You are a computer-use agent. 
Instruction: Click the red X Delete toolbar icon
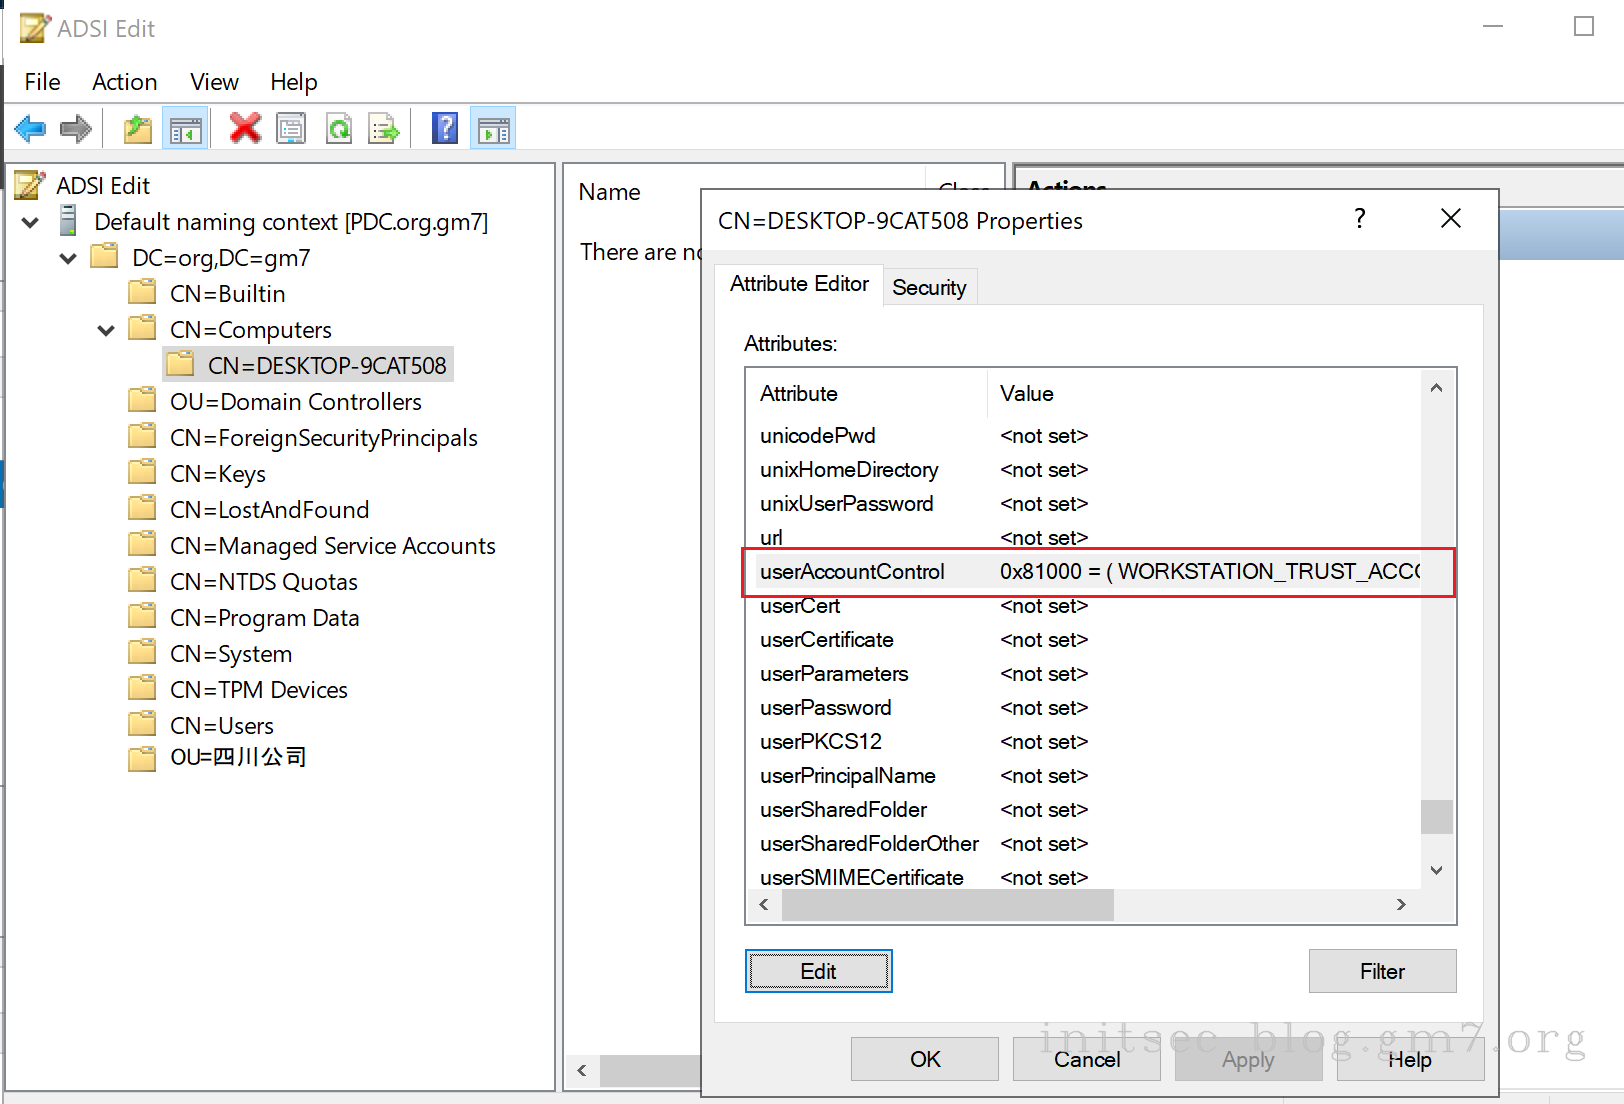tap(245, 129)
